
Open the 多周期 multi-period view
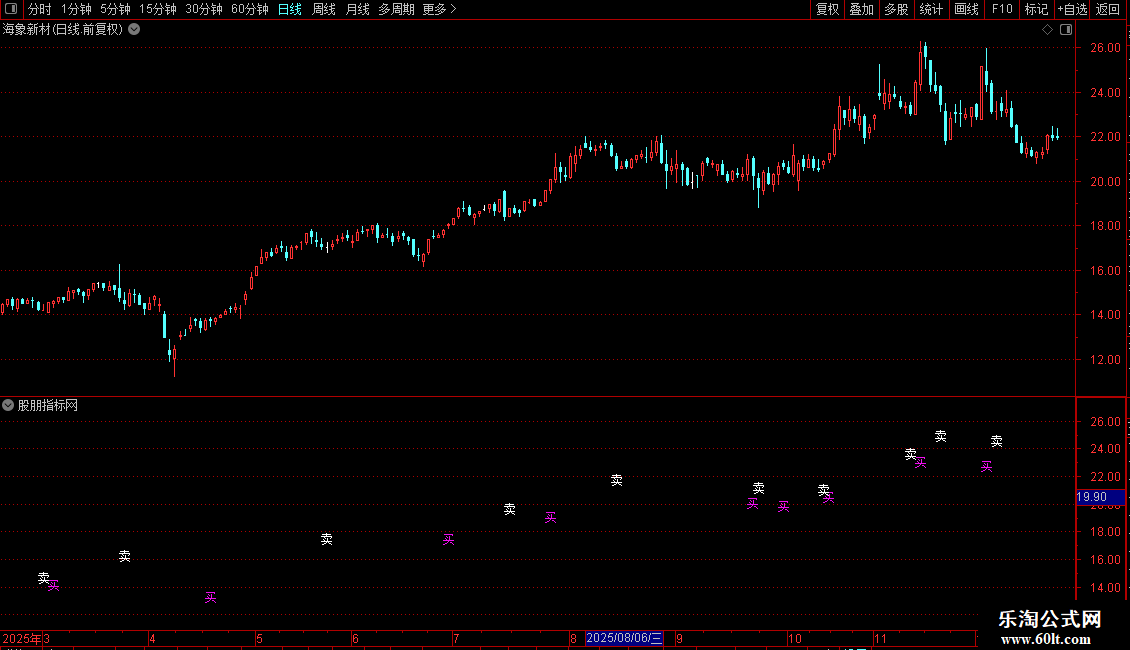(x=396, y=9)
